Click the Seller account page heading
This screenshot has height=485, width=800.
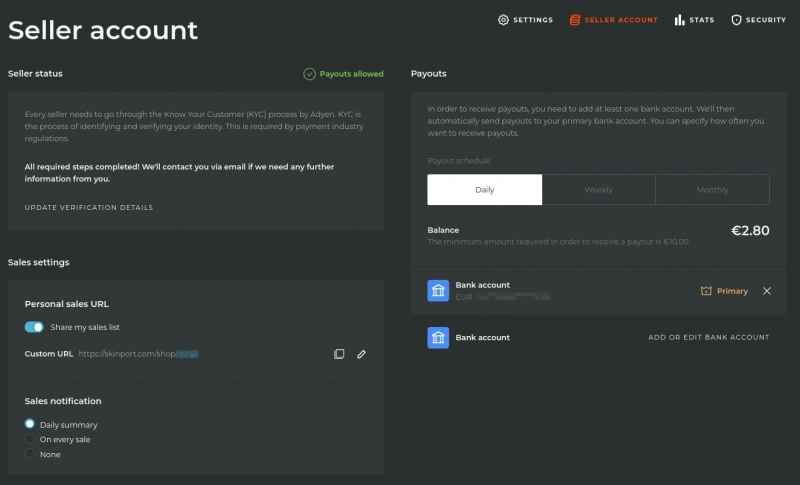pos(103,30)
